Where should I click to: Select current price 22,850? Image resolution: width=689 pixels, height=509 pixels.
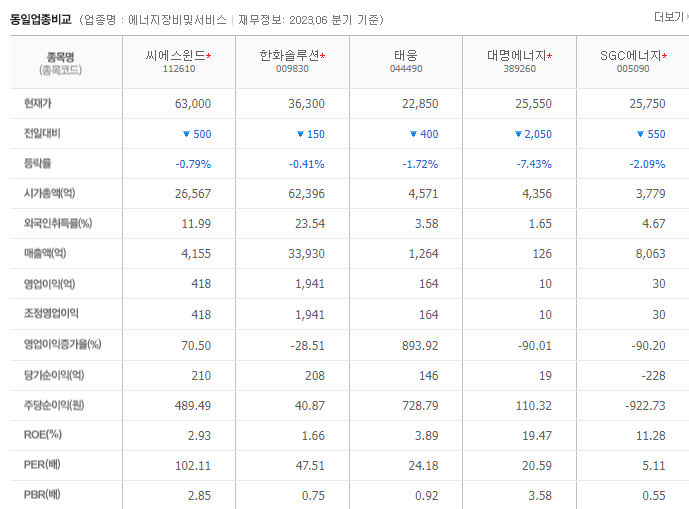(420, 104)
